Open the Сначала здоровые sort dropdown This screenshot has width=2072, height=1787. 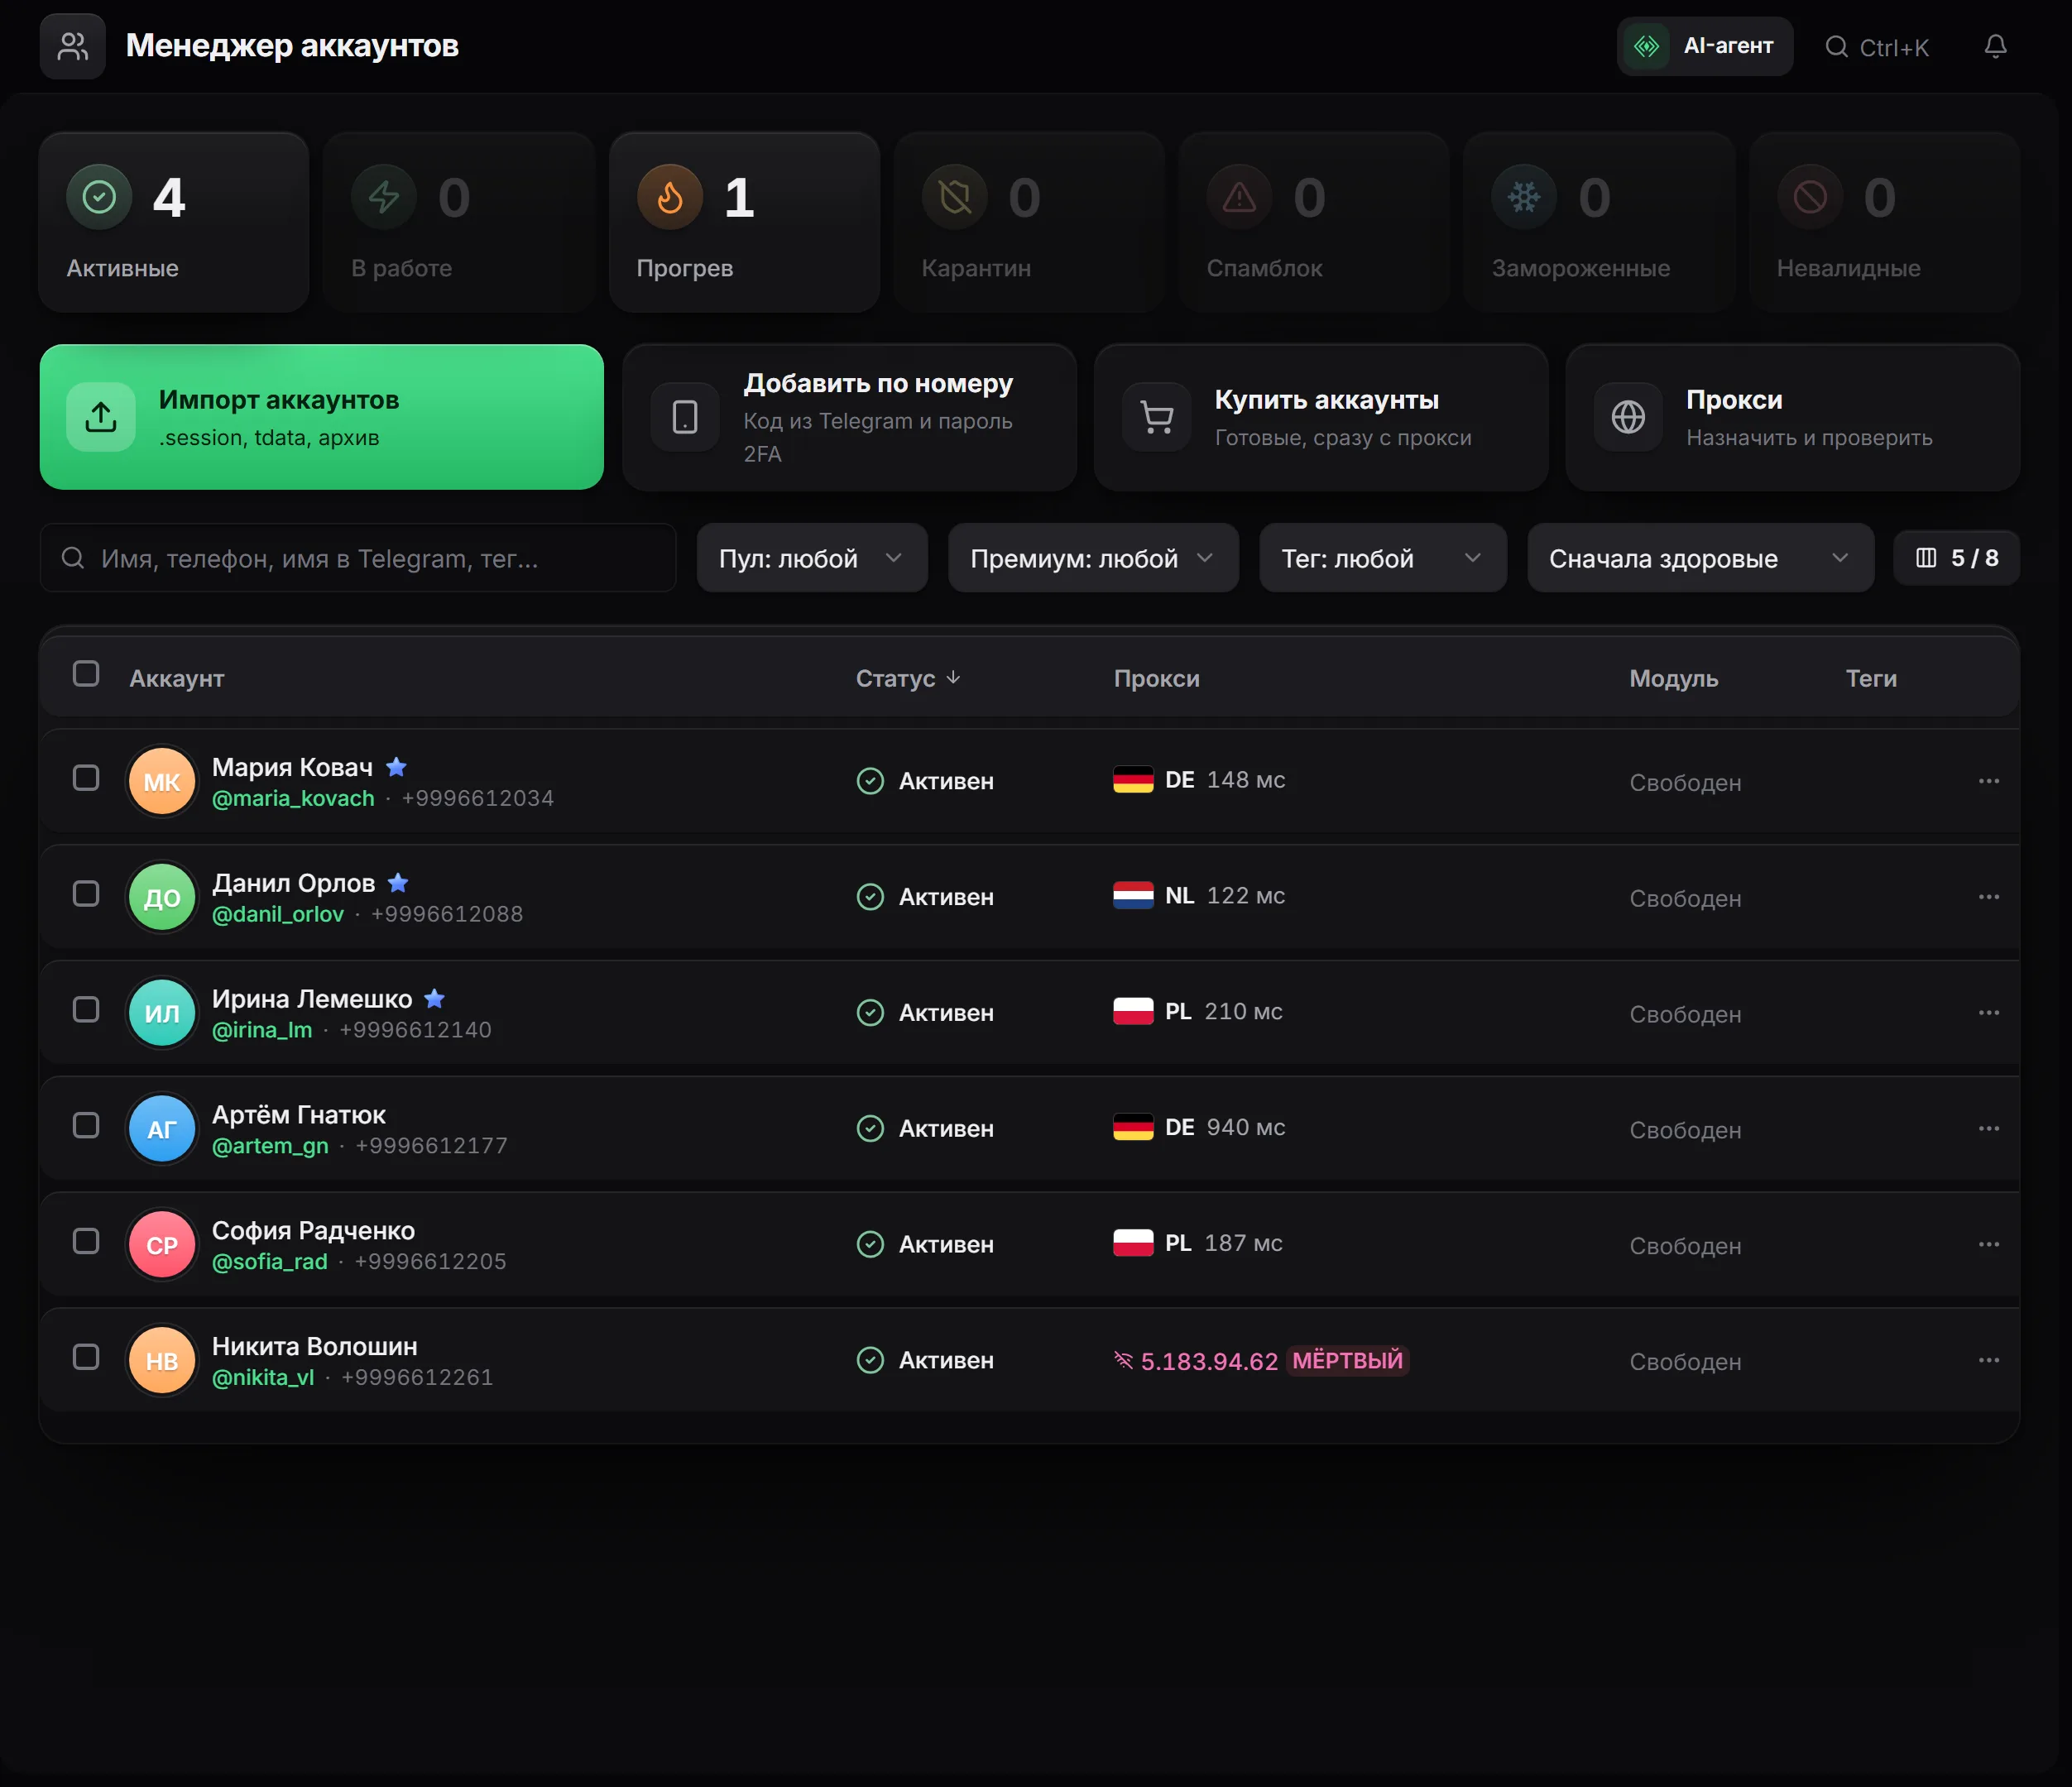pos(1700,558)
